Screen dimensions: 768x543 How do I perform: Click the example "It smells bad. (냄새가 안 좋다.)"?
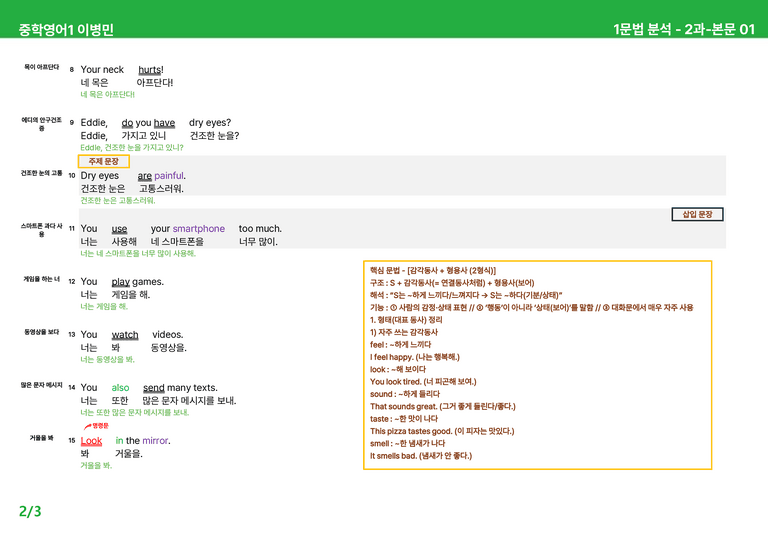click(x=421, y=456)
